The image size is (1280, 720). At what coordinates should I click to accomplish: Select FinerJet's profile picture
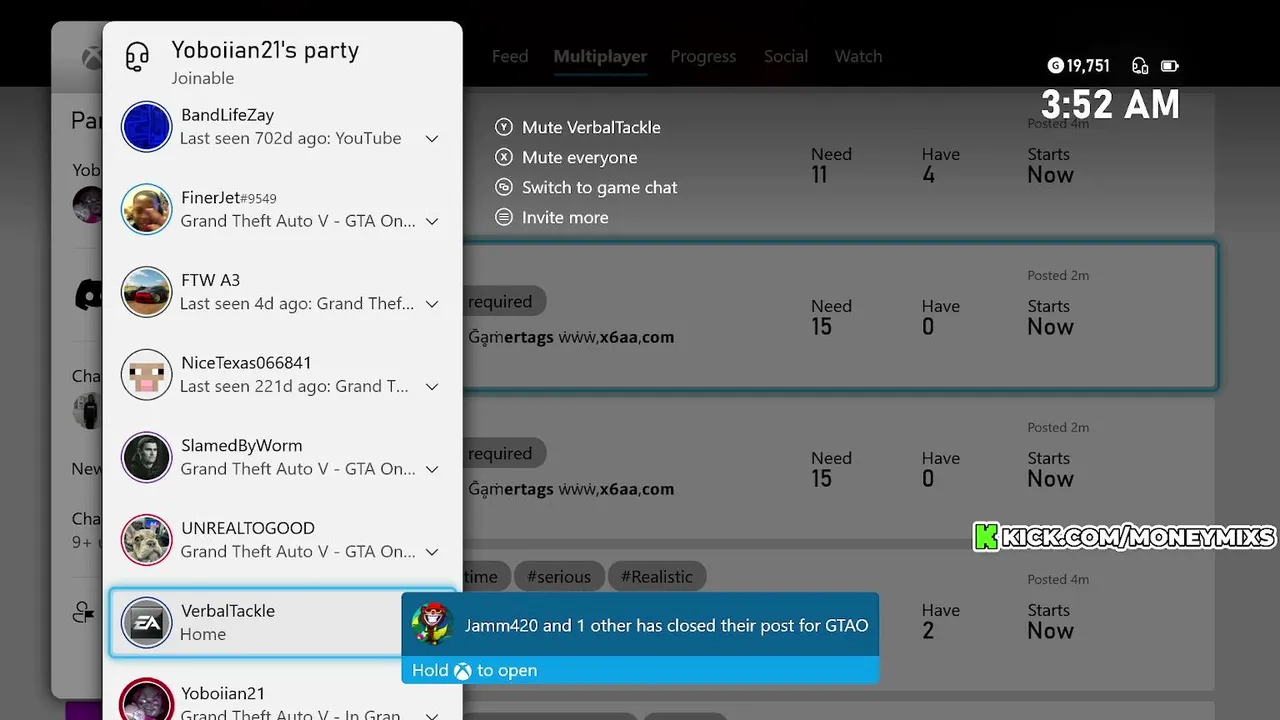[146, 209]
